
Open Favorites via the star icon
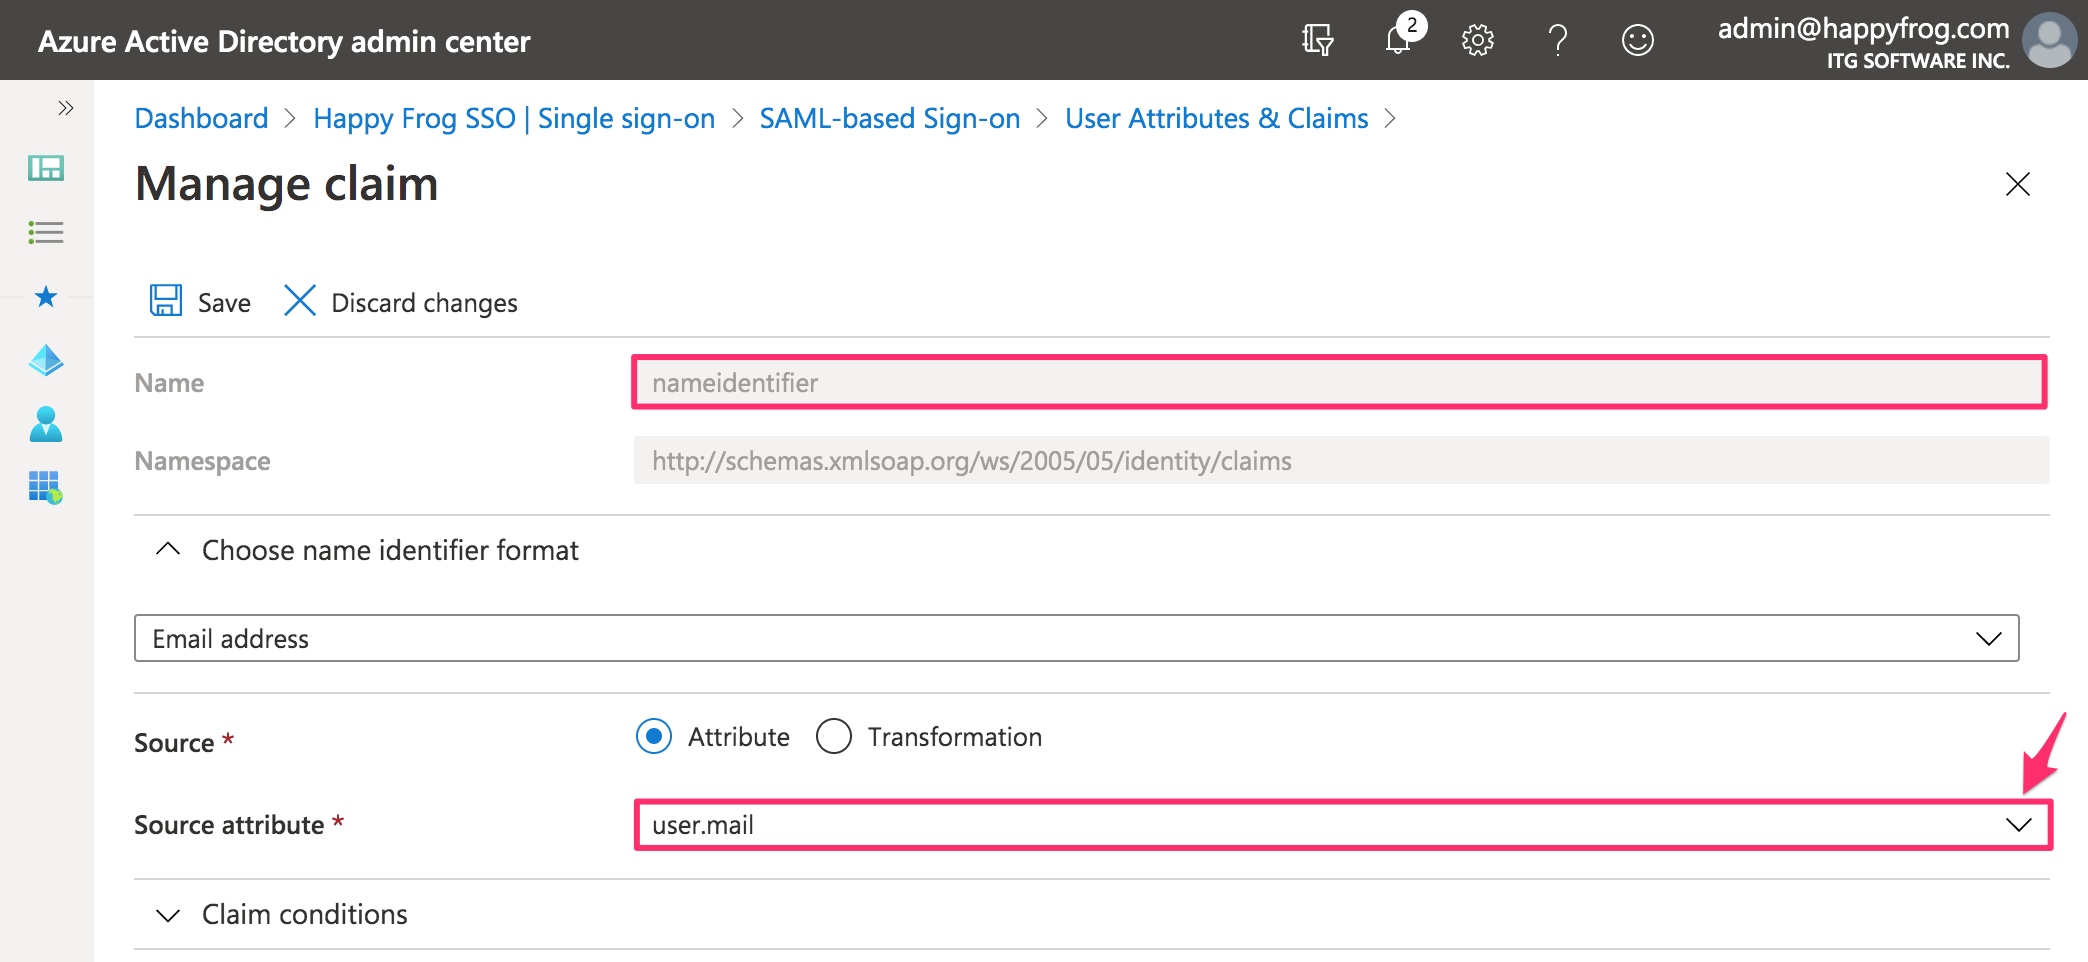[46, 296]
